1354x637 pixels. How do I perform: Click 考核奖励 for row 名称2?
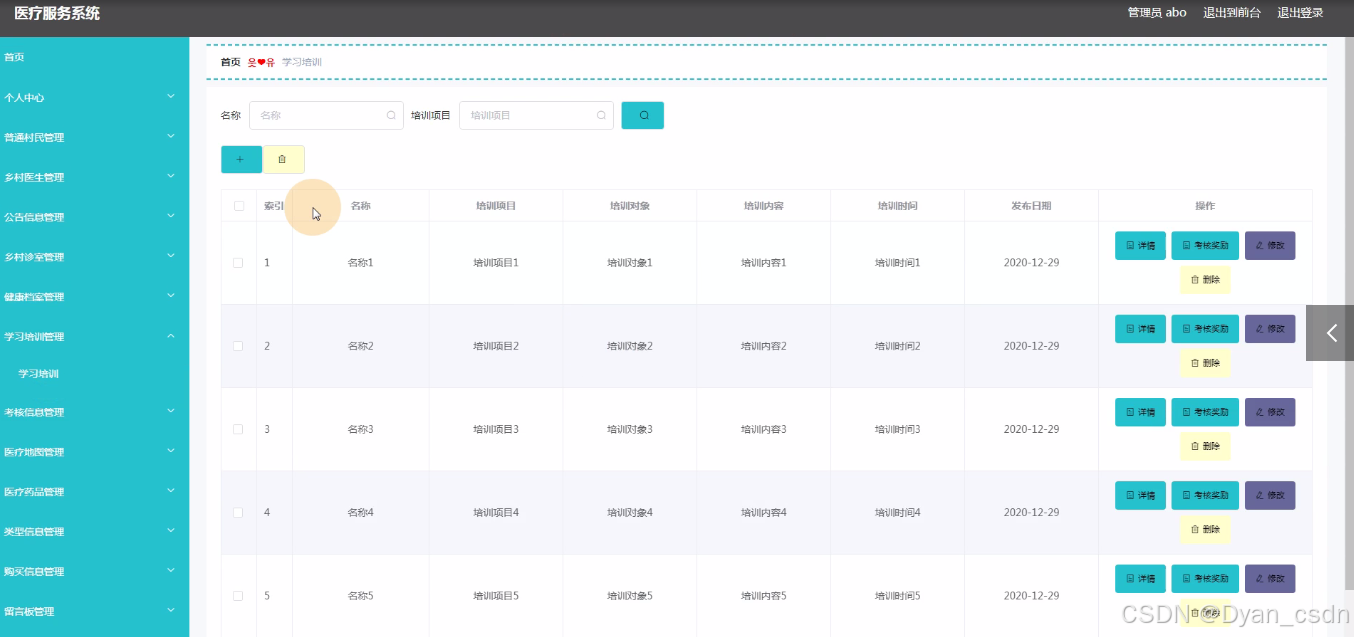click(x=1205, y=328)
